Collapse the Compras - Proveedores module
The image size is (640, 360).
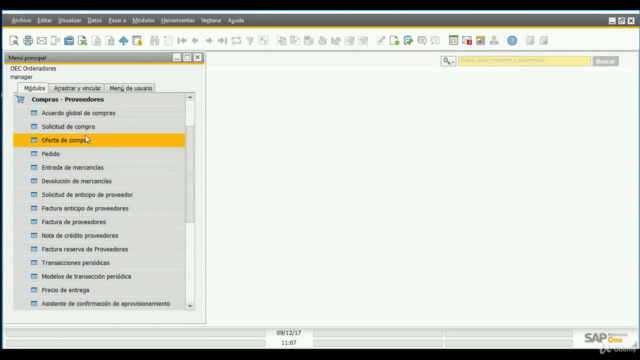click(67, 99)
